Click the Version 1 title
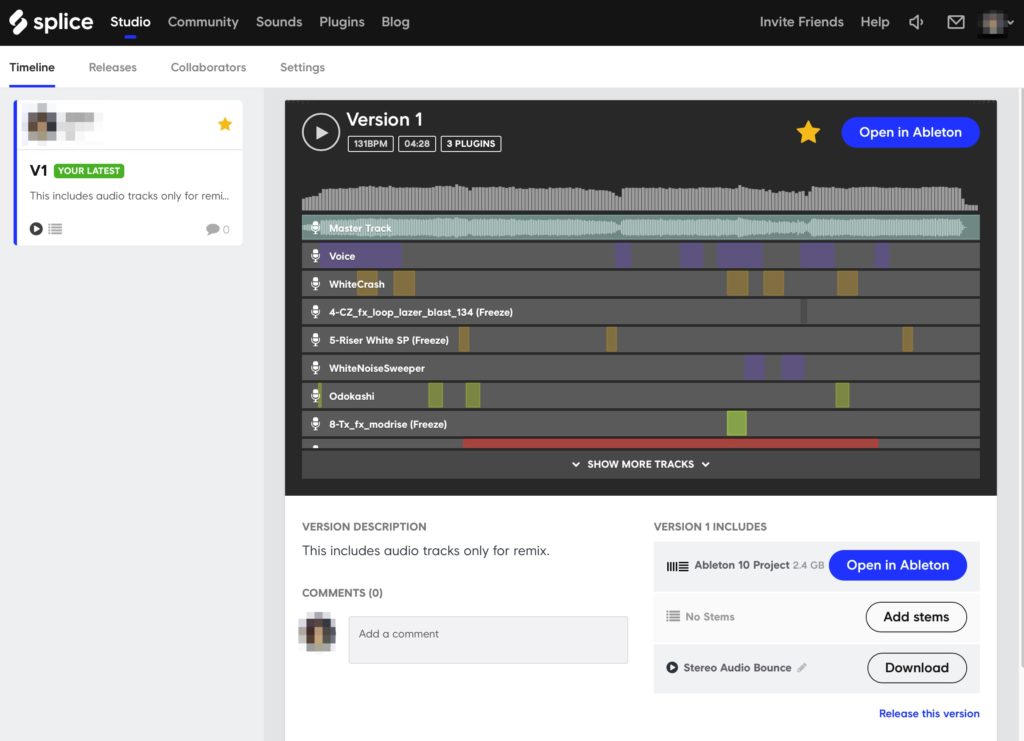The height and width of the screenshot is (741, 1024). (x=384, y=119)
